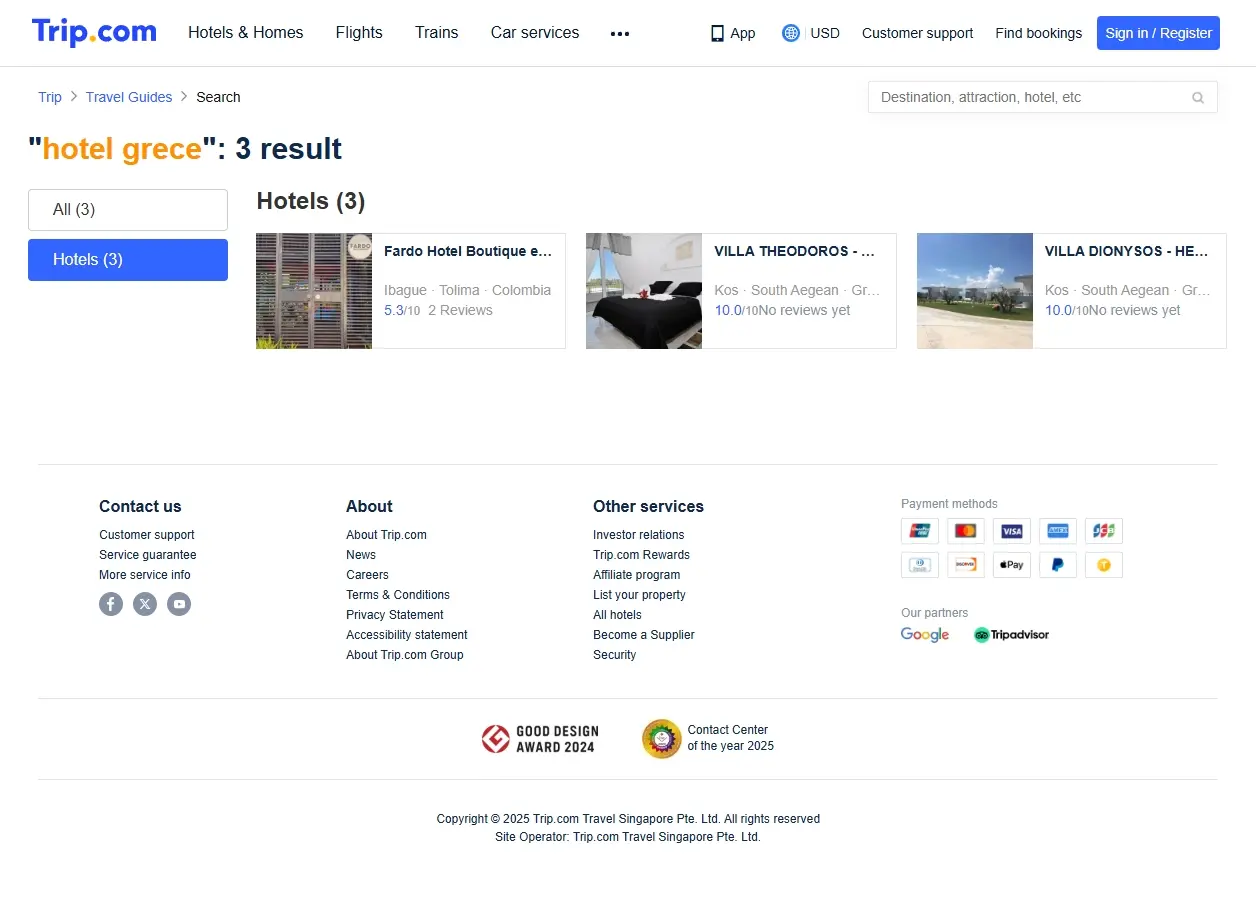
Task: Open About Trip.com link
Action: click(x=386, y=535)
